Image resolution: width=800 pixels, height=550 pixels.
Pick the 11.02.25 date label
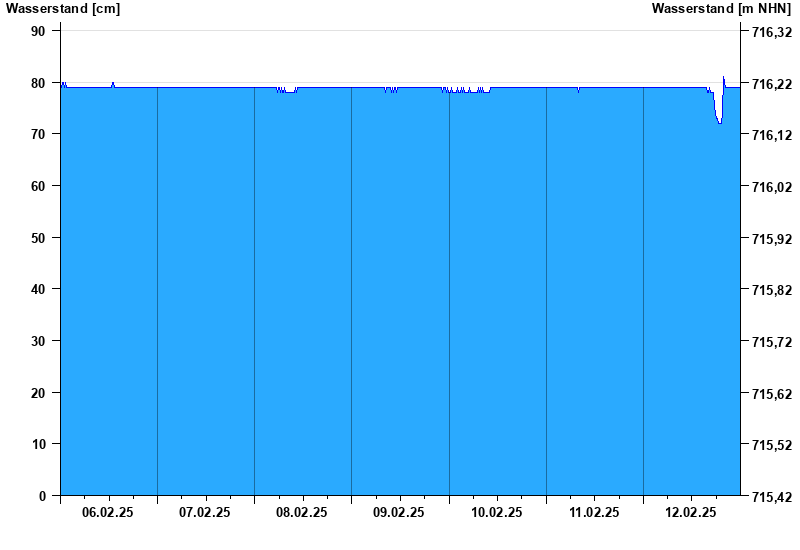tap(594, 512)
